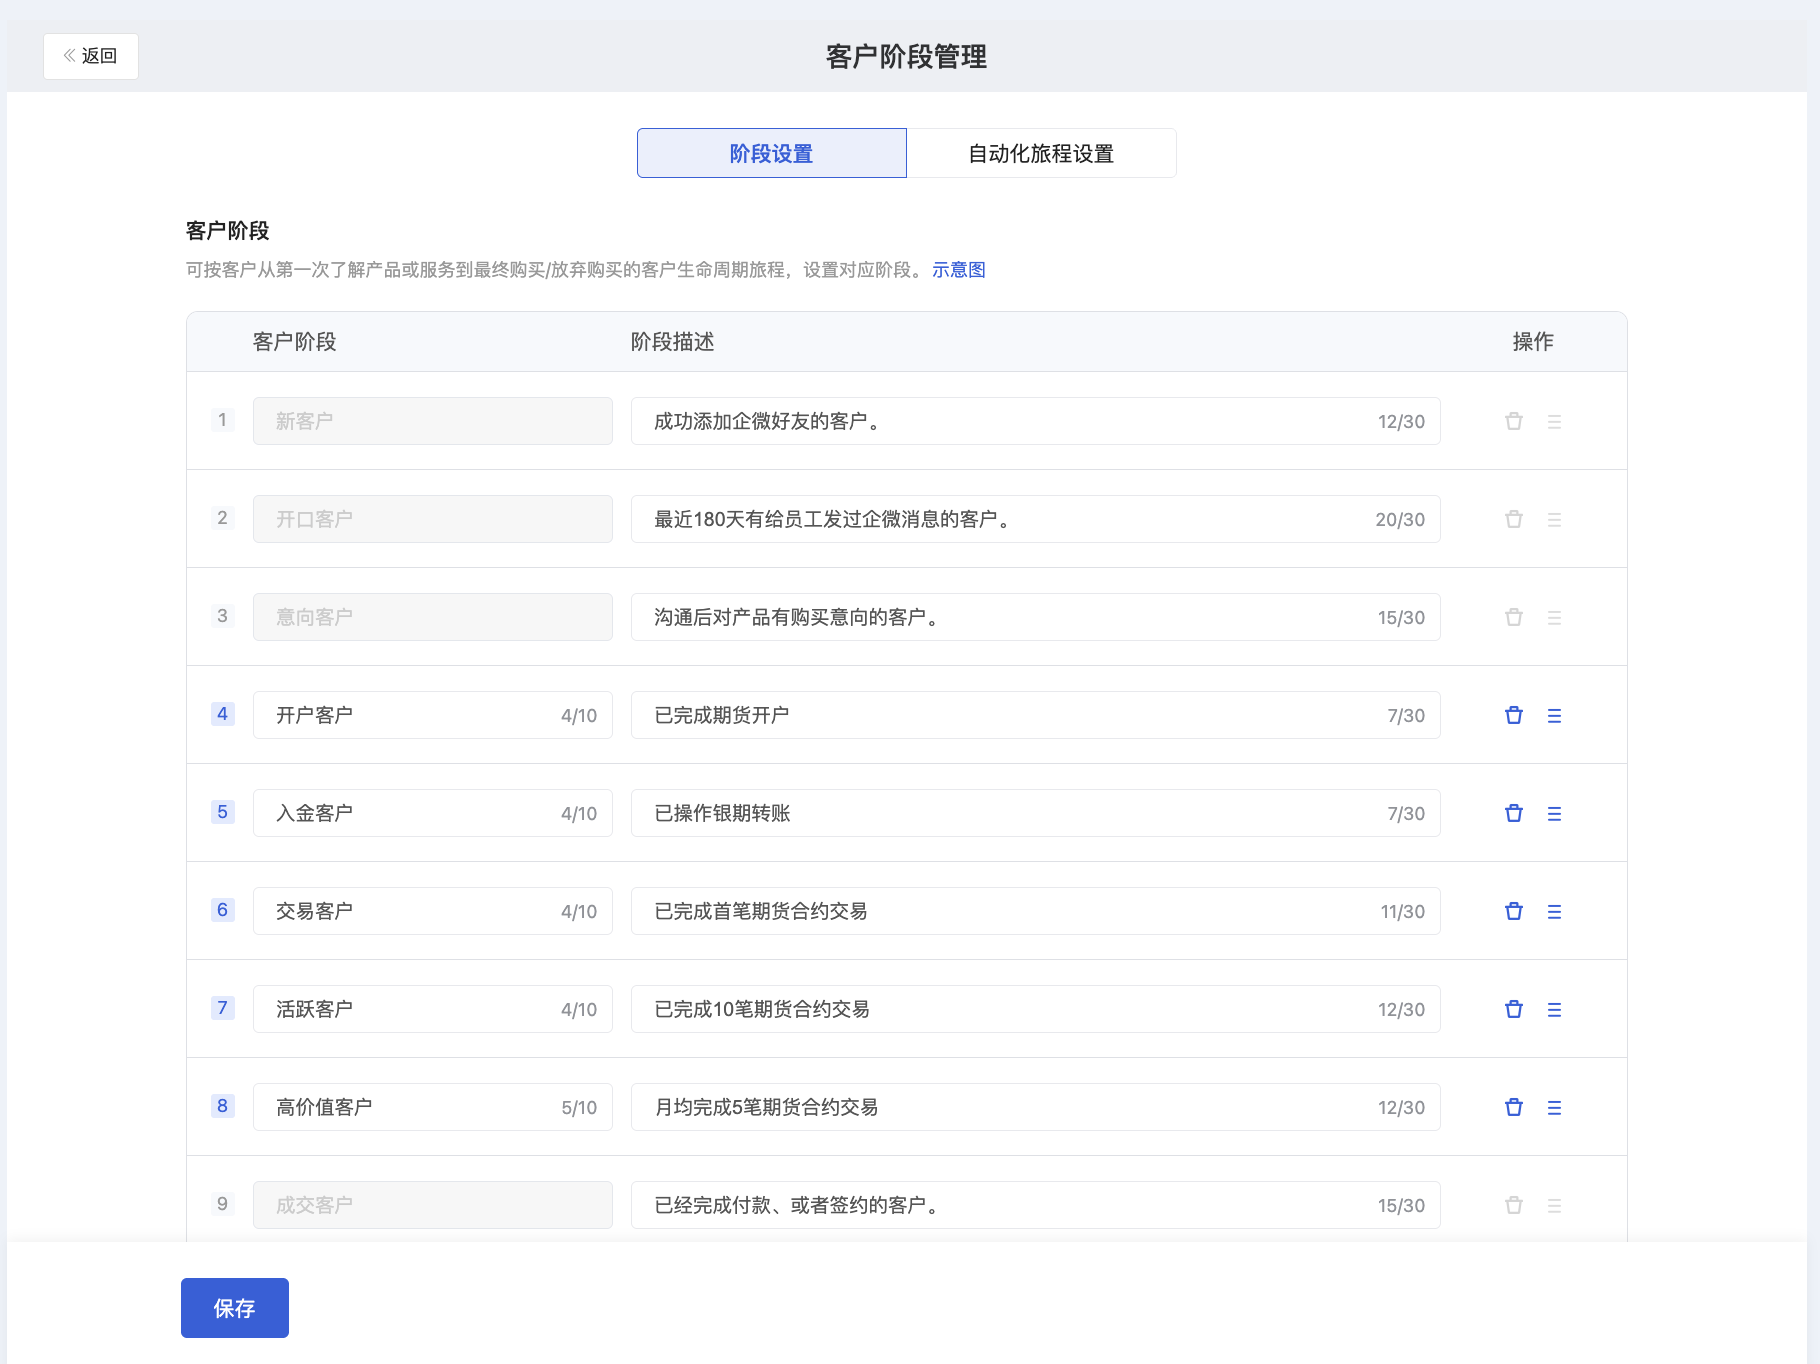Edit 活跃客户 stage name field

point(433,1009)
